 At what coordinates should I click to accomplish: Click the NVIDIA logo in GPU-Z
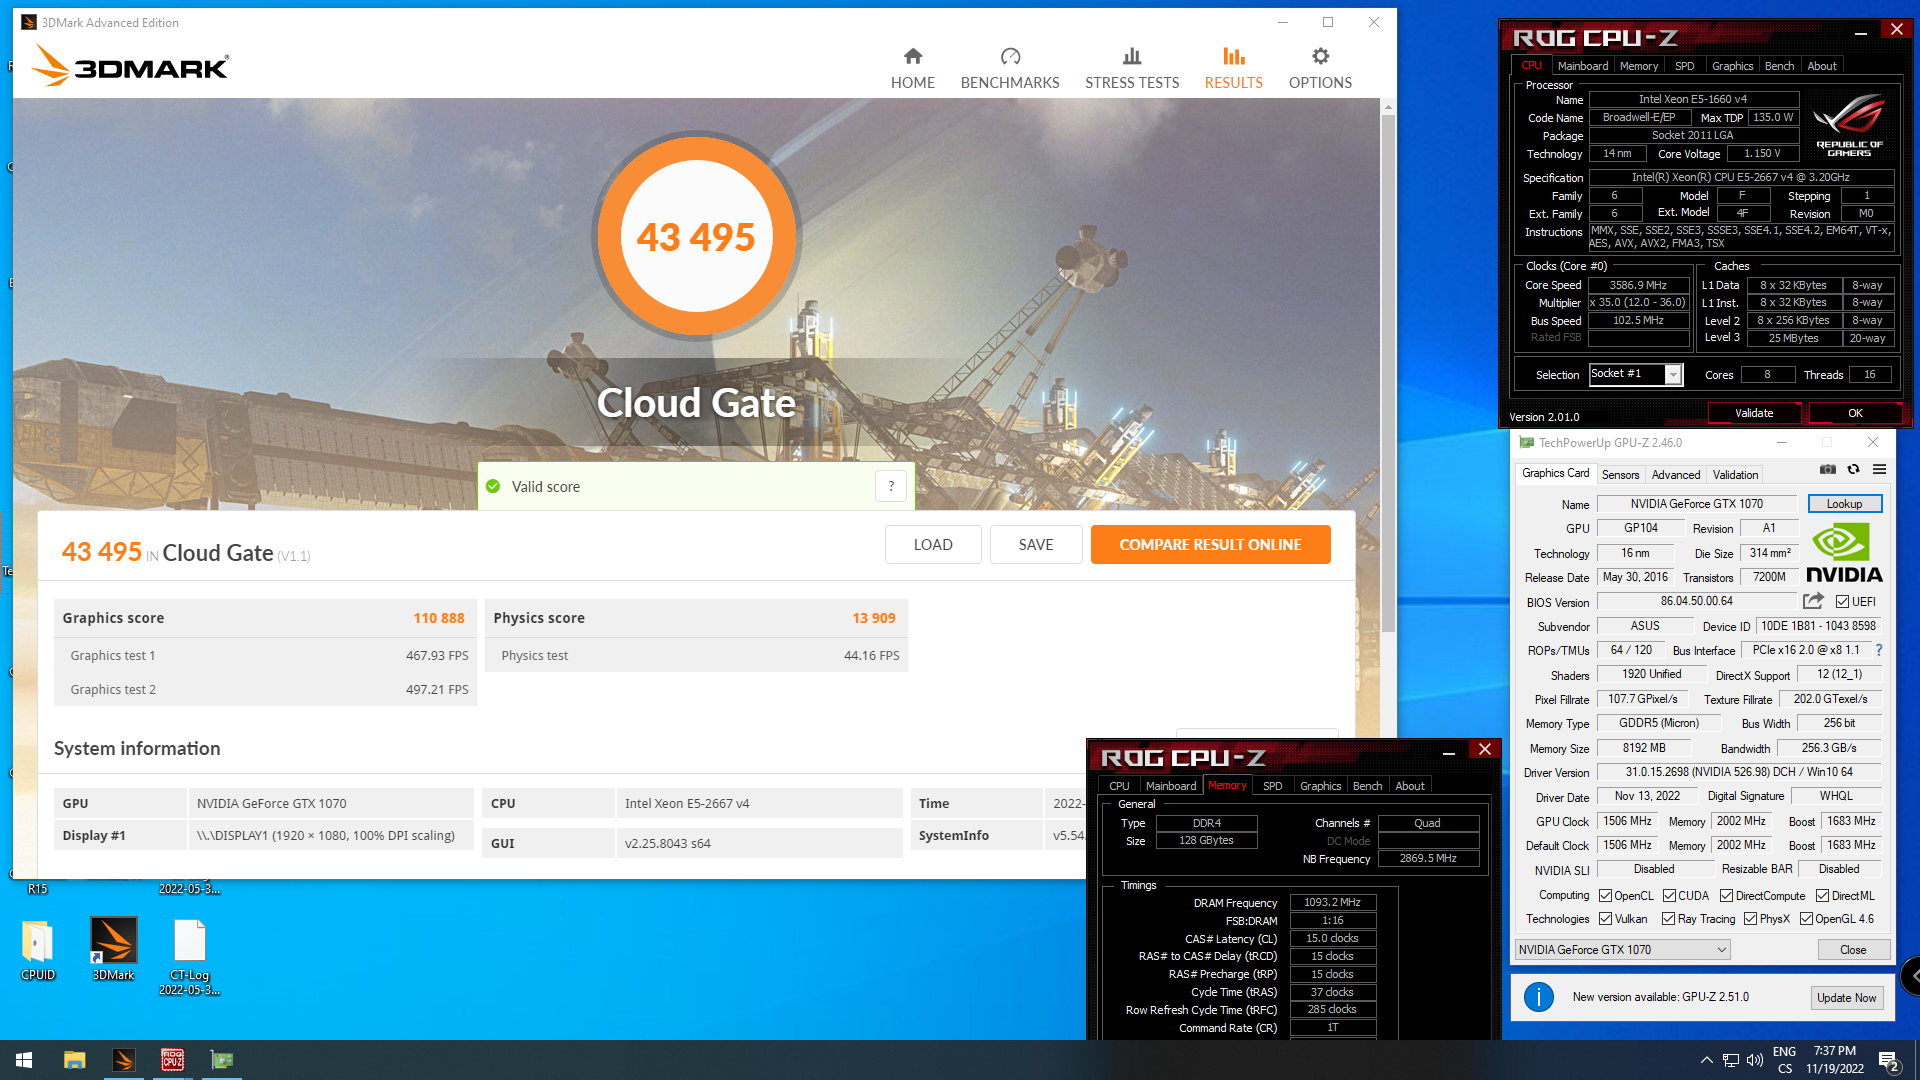tap(1844, 554)
